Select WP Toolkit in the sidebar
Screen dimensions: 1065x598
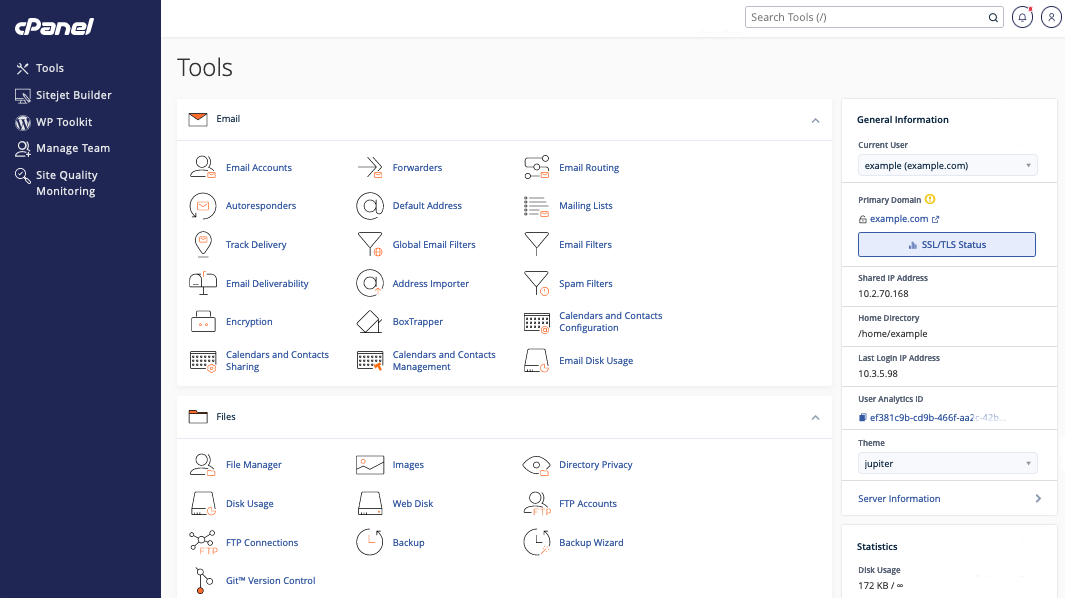coord(64,122)
